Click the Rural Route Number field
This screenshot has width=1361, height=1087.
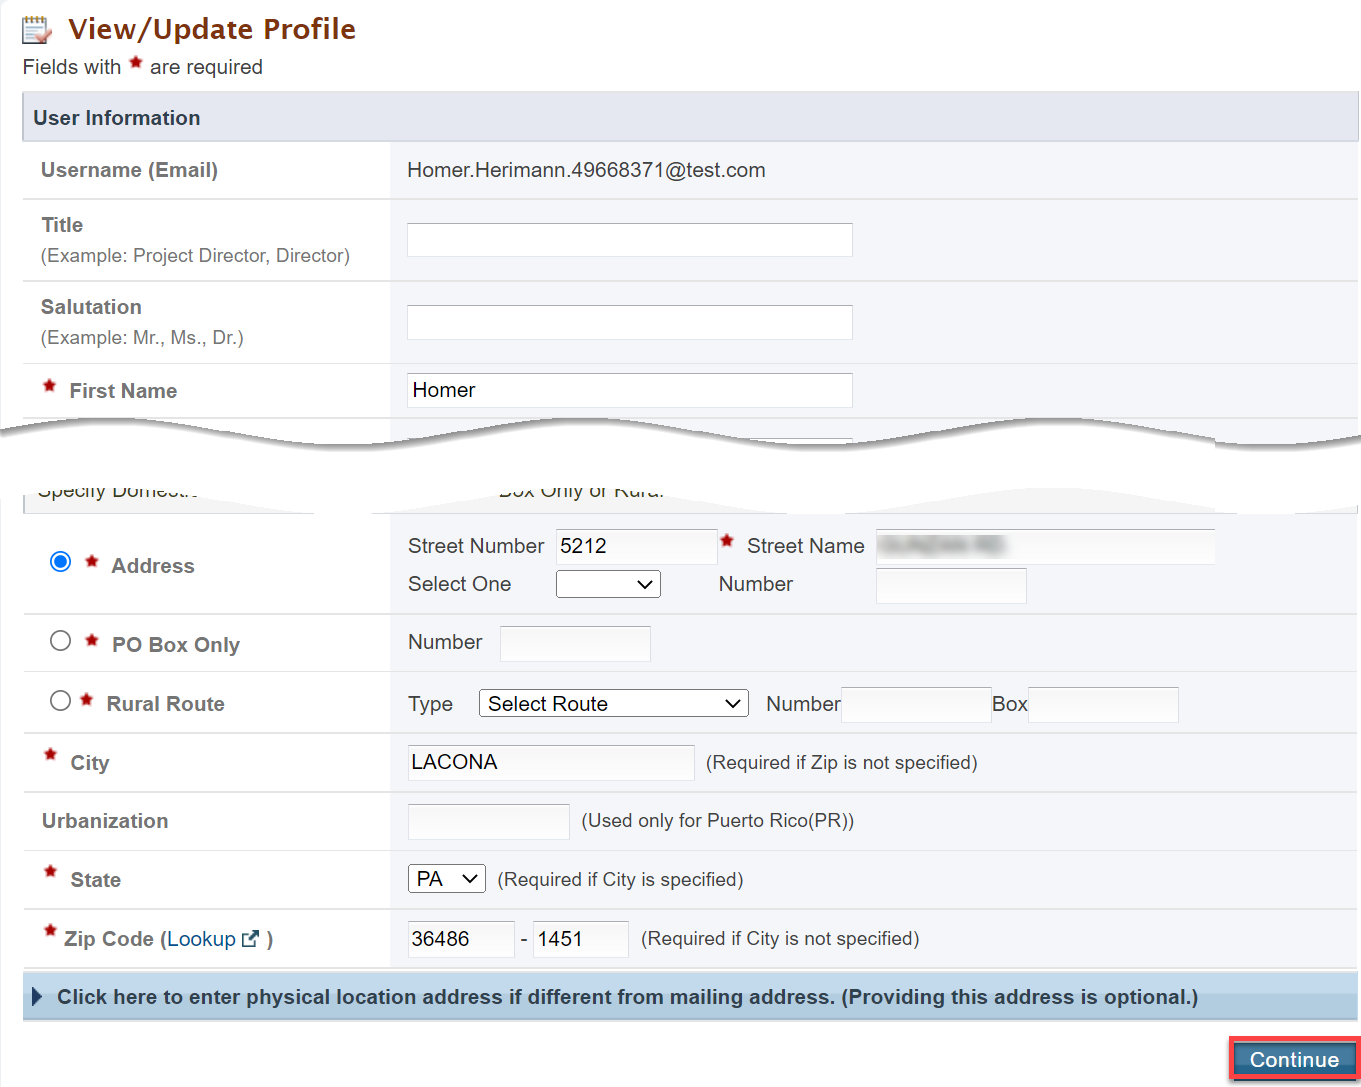(916, 704)
